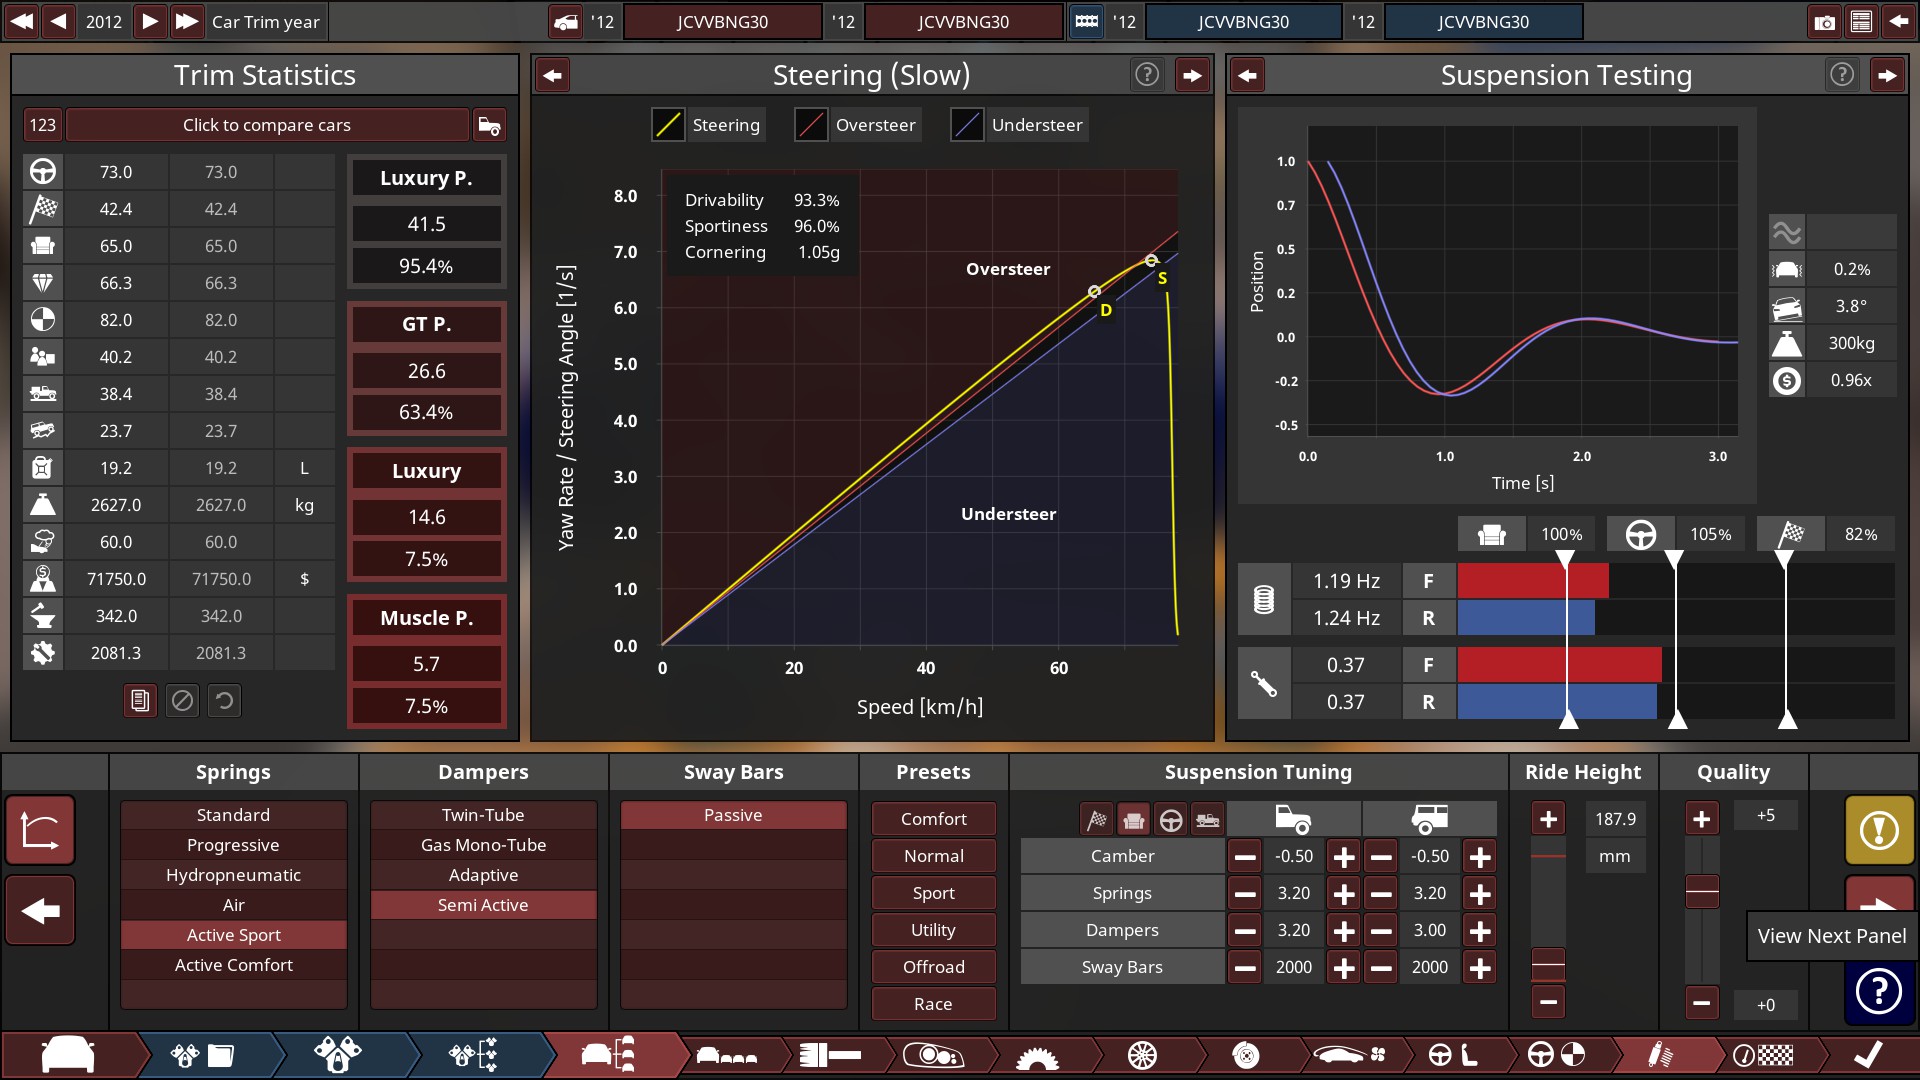Select the sportiness flag tuning icon
The image size is (1920, 1080).
(1097, 820)
